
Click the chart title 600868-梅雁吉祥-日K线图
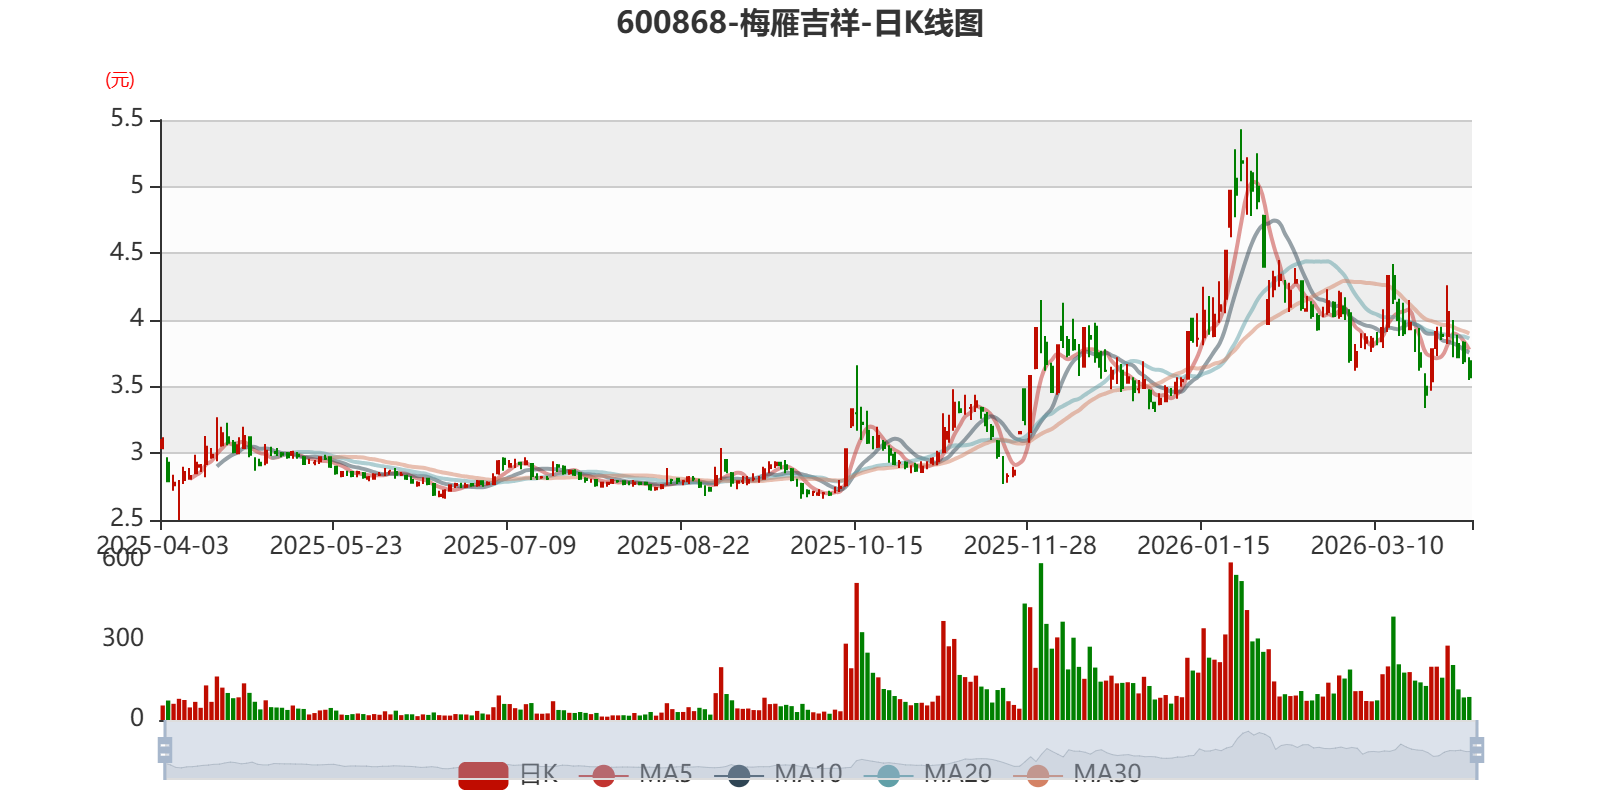(800, 23)
